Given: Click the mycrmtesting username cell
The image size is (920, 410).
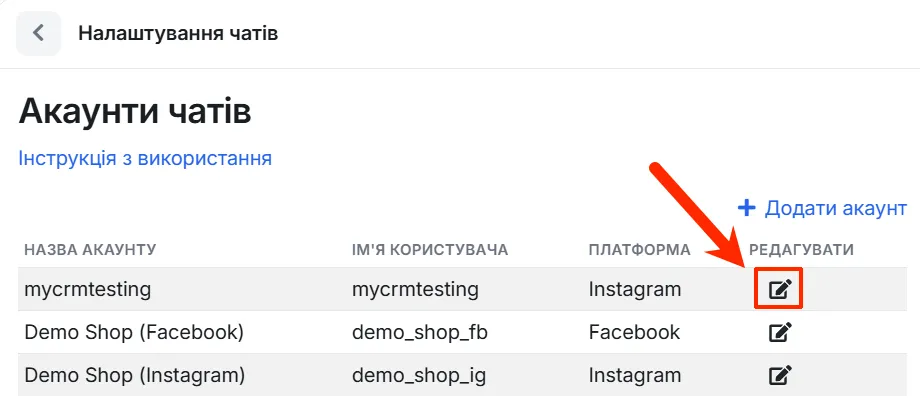Looking at the screenshot, I should (415, 289).
